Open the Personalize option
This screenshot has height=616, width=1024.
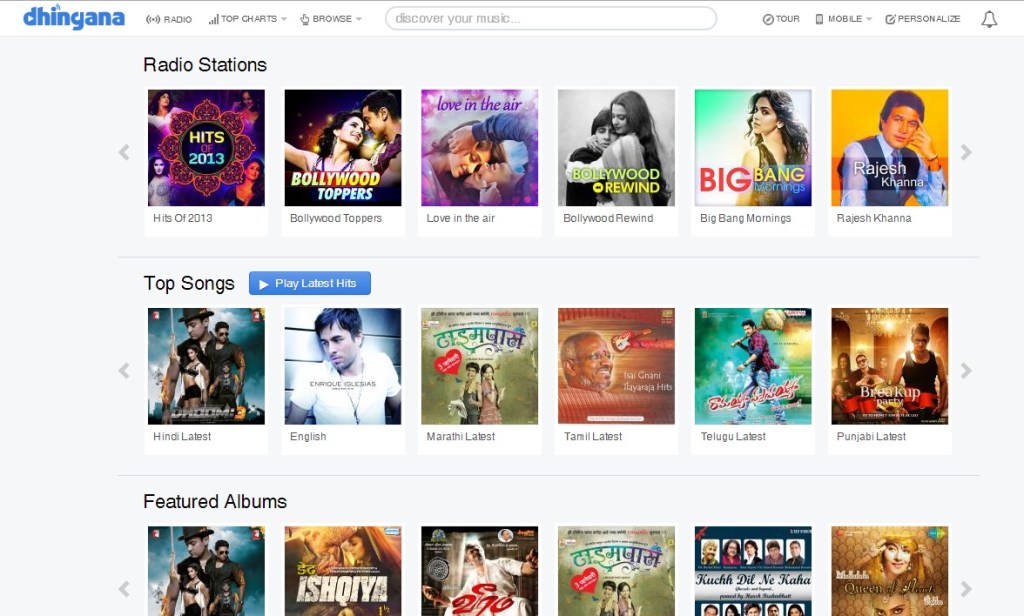pyautogui.click(x=923, y=19)
